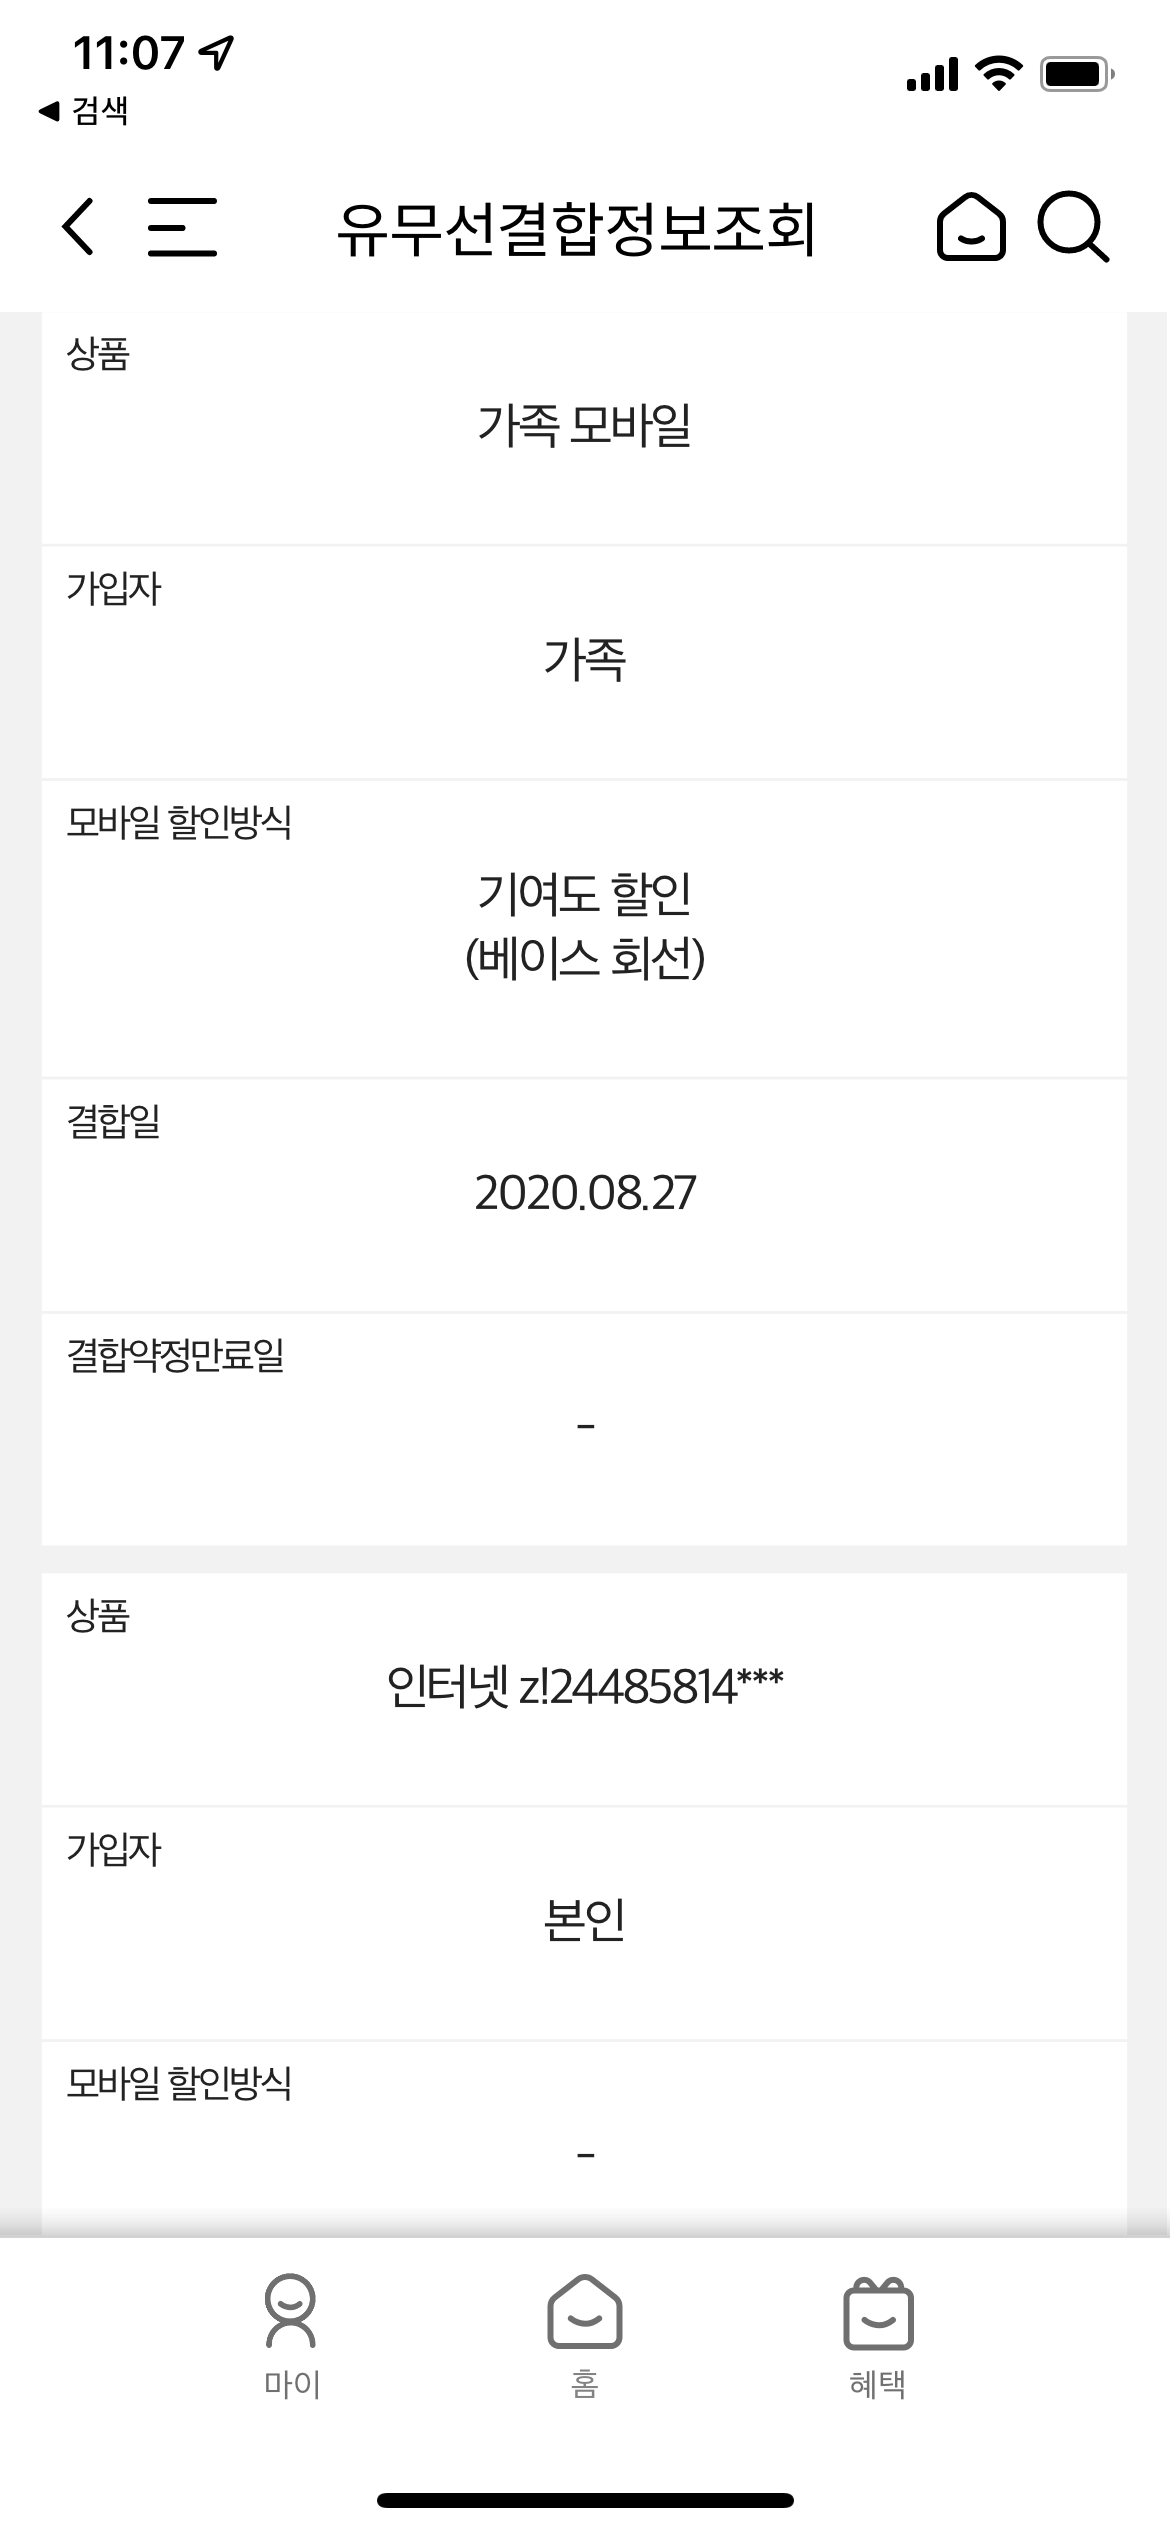1170x2532 pixels.
Task: Select the 가족 모바일 product row
Action: point(584,425)
